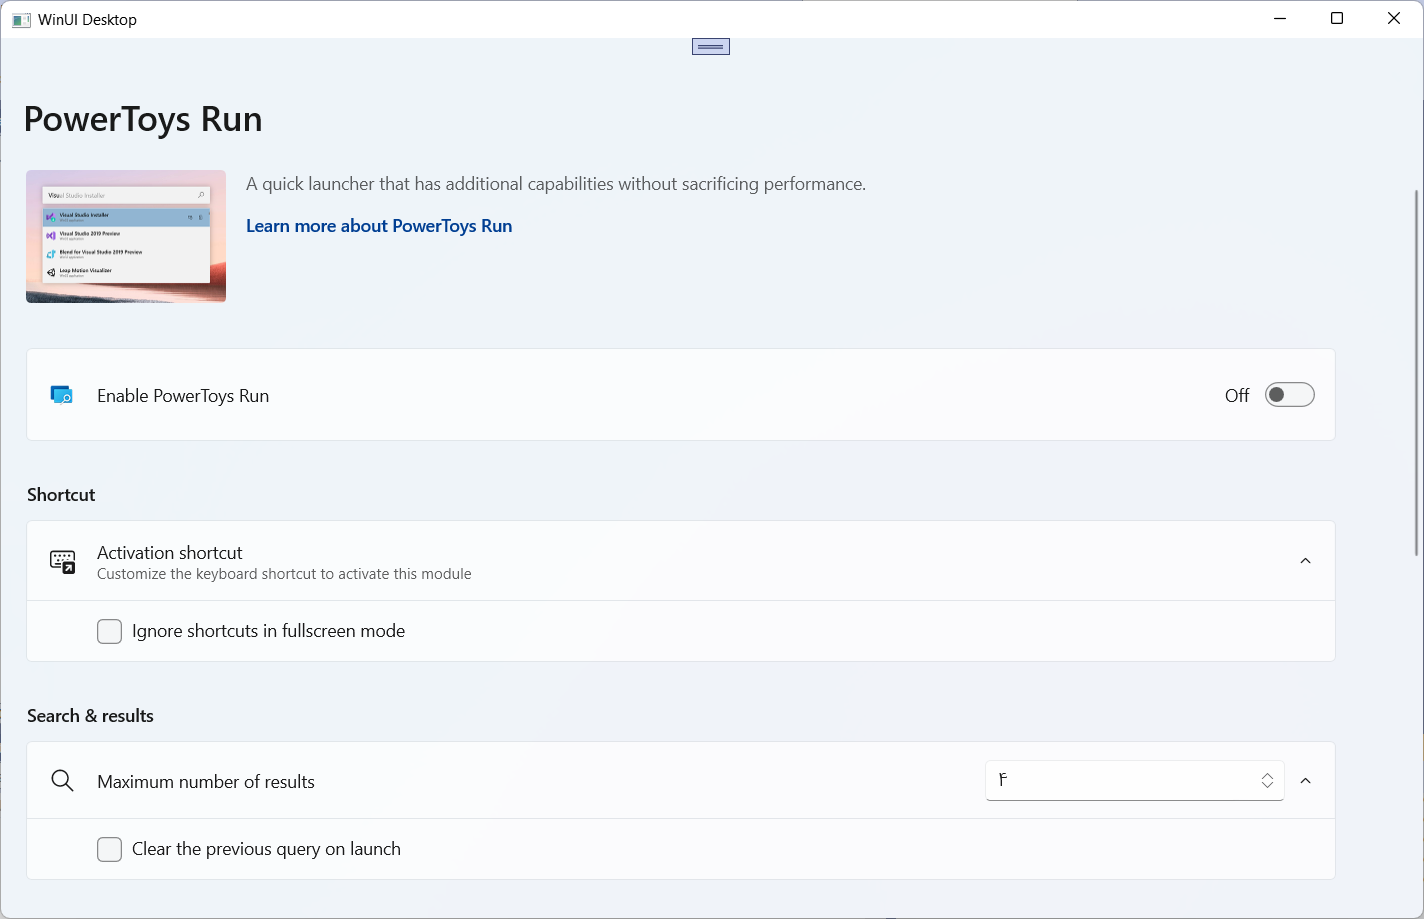This screenshot has width=1424, height=919.
Task: Click the Shortcut section header
Action: tap(61, 495)
